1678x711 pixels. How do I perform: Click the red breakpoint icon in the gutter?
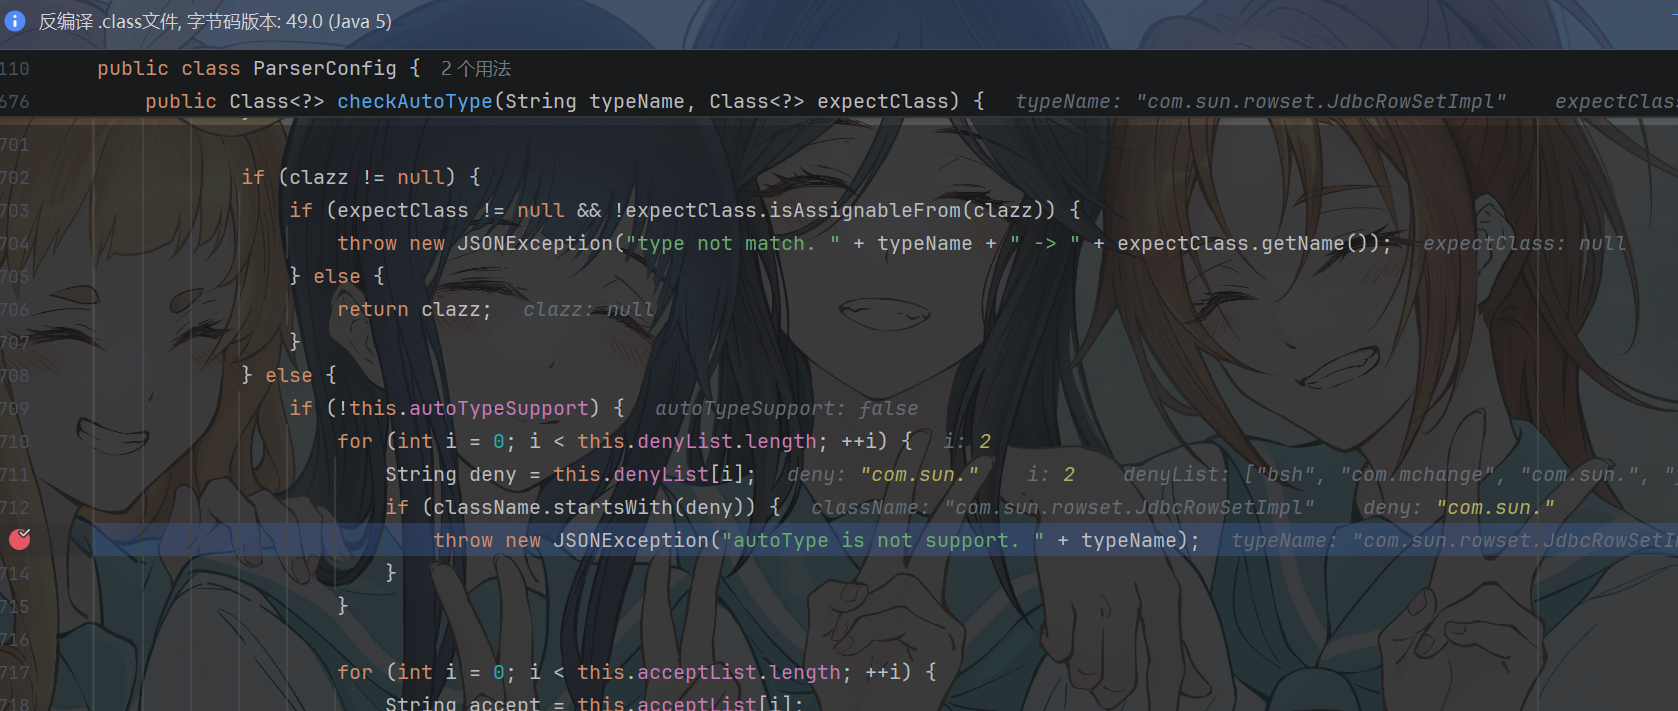(x=20, y=540)
